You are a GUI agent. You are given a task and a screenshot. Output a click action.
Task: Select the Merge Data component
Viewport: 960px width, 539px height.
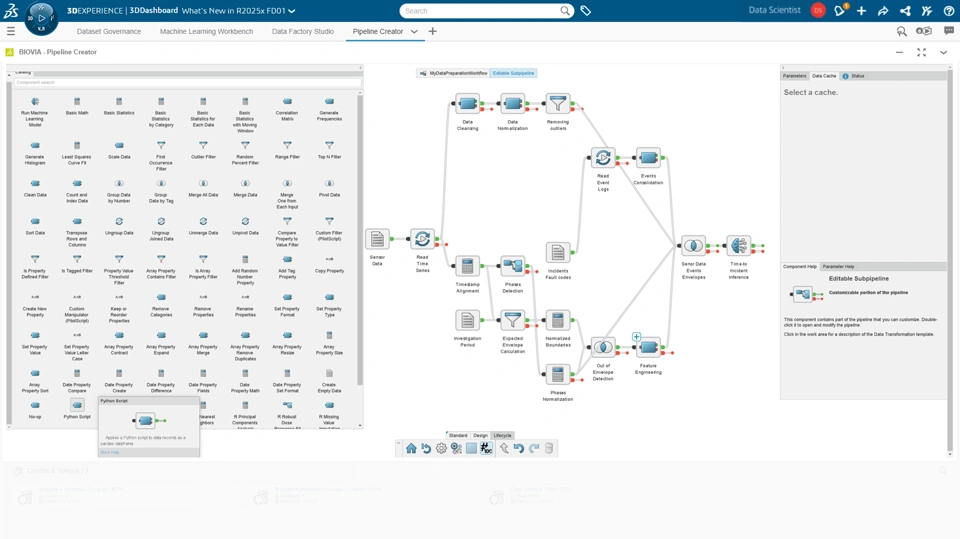(245, 188)
